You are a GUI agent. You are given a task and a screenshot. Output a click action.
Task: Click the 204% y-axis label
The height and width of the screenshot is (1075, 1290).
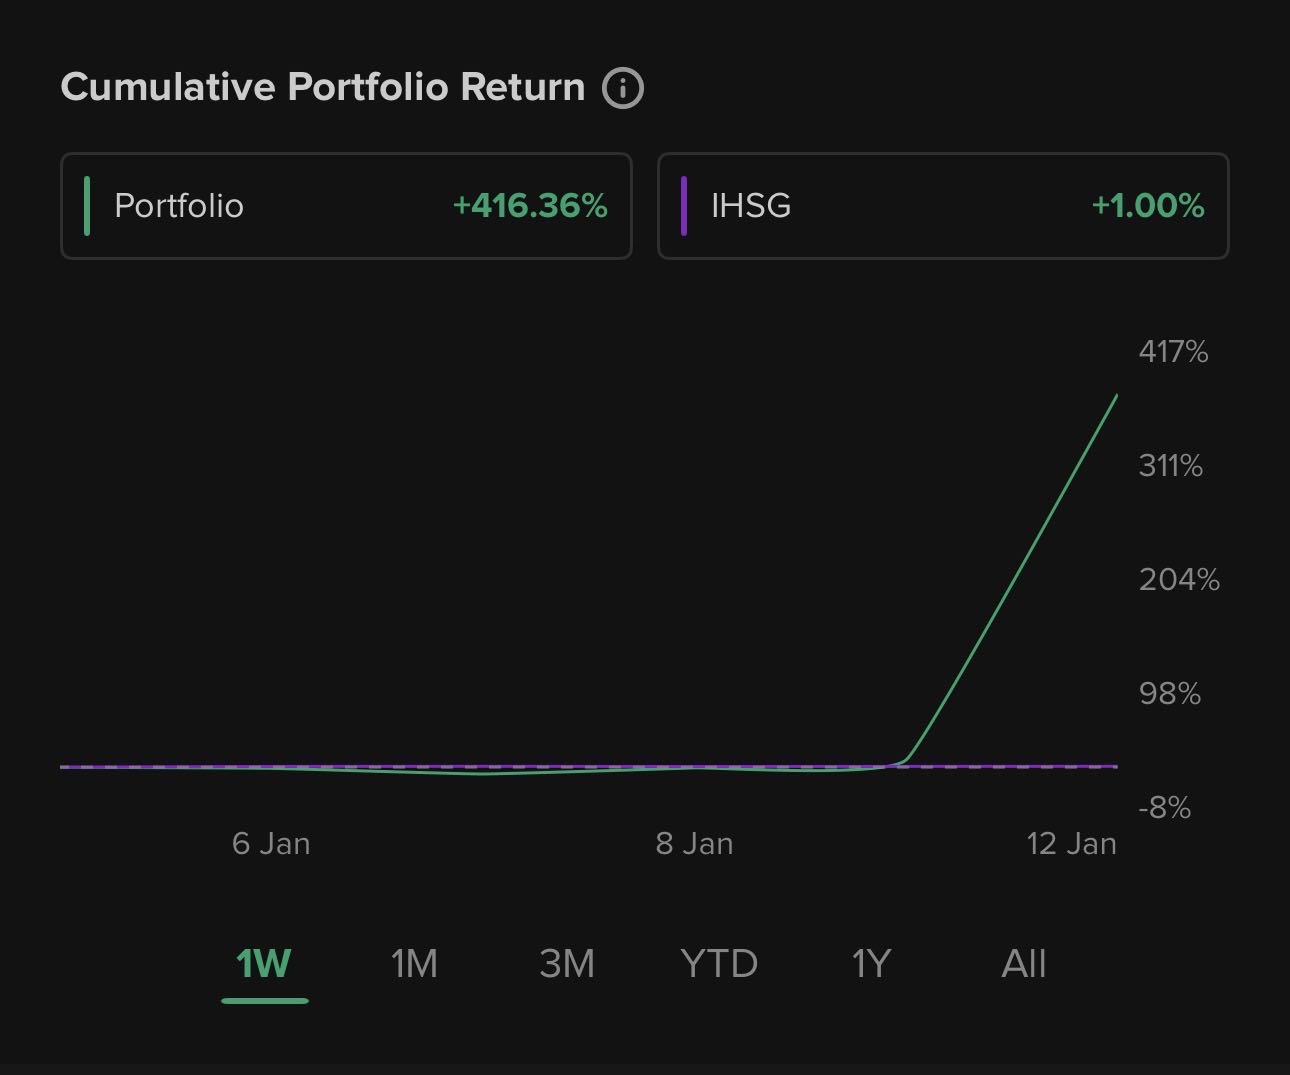point(1179,580)
